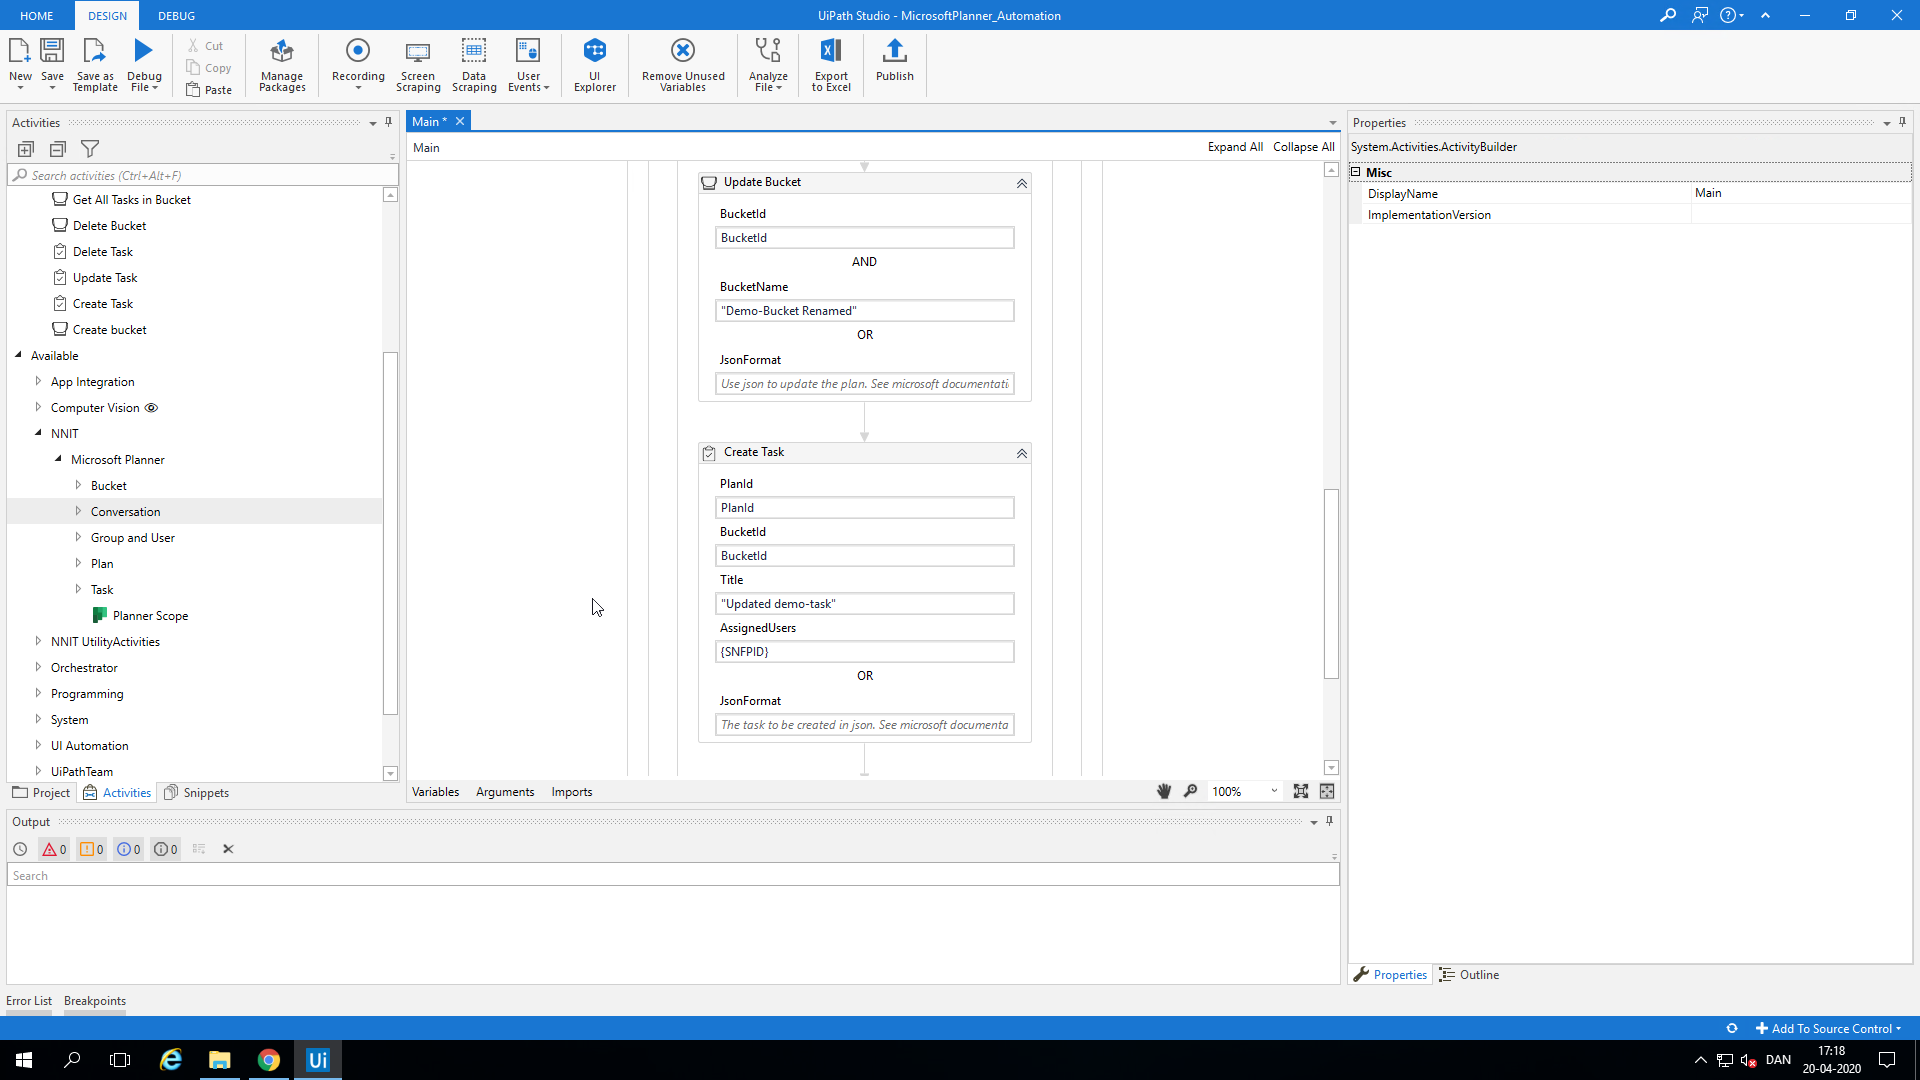This screenshot has width=1920, height=1080.
Task: Switch to the Variables tab
Action: (435, 791)
